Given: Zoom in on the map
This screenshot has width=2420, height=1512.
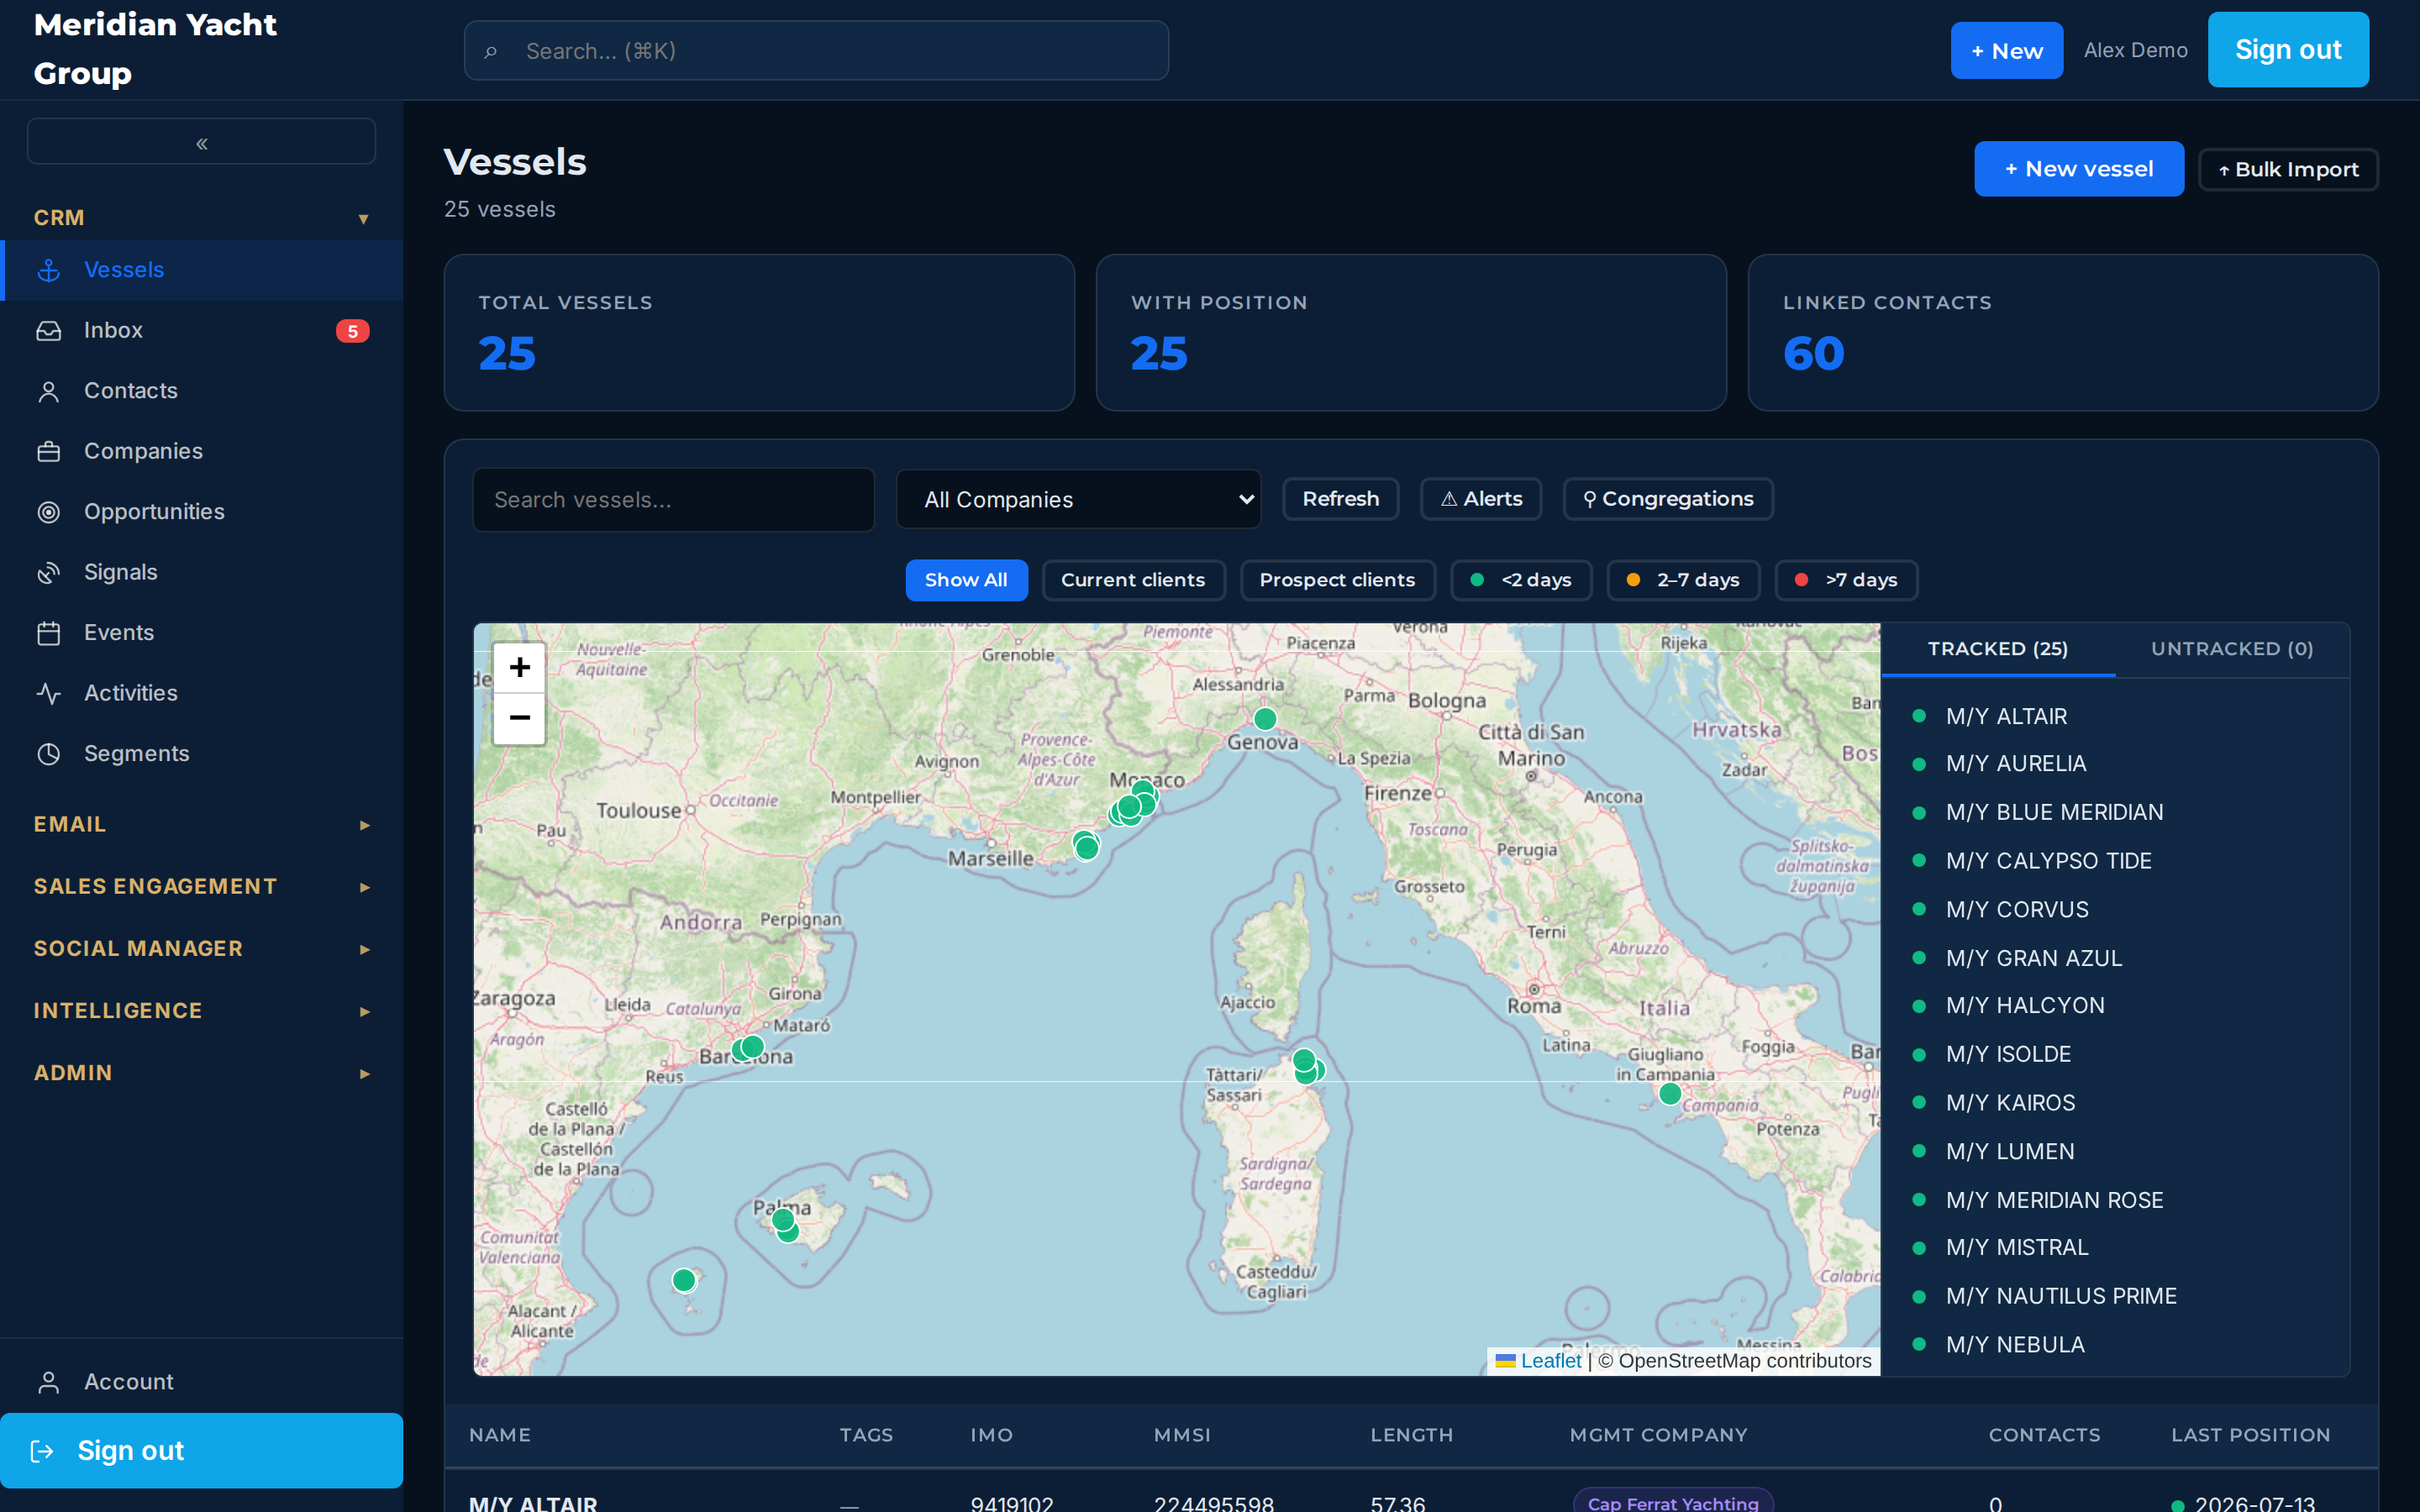Looking at the screenshot, I should point(519,667).
